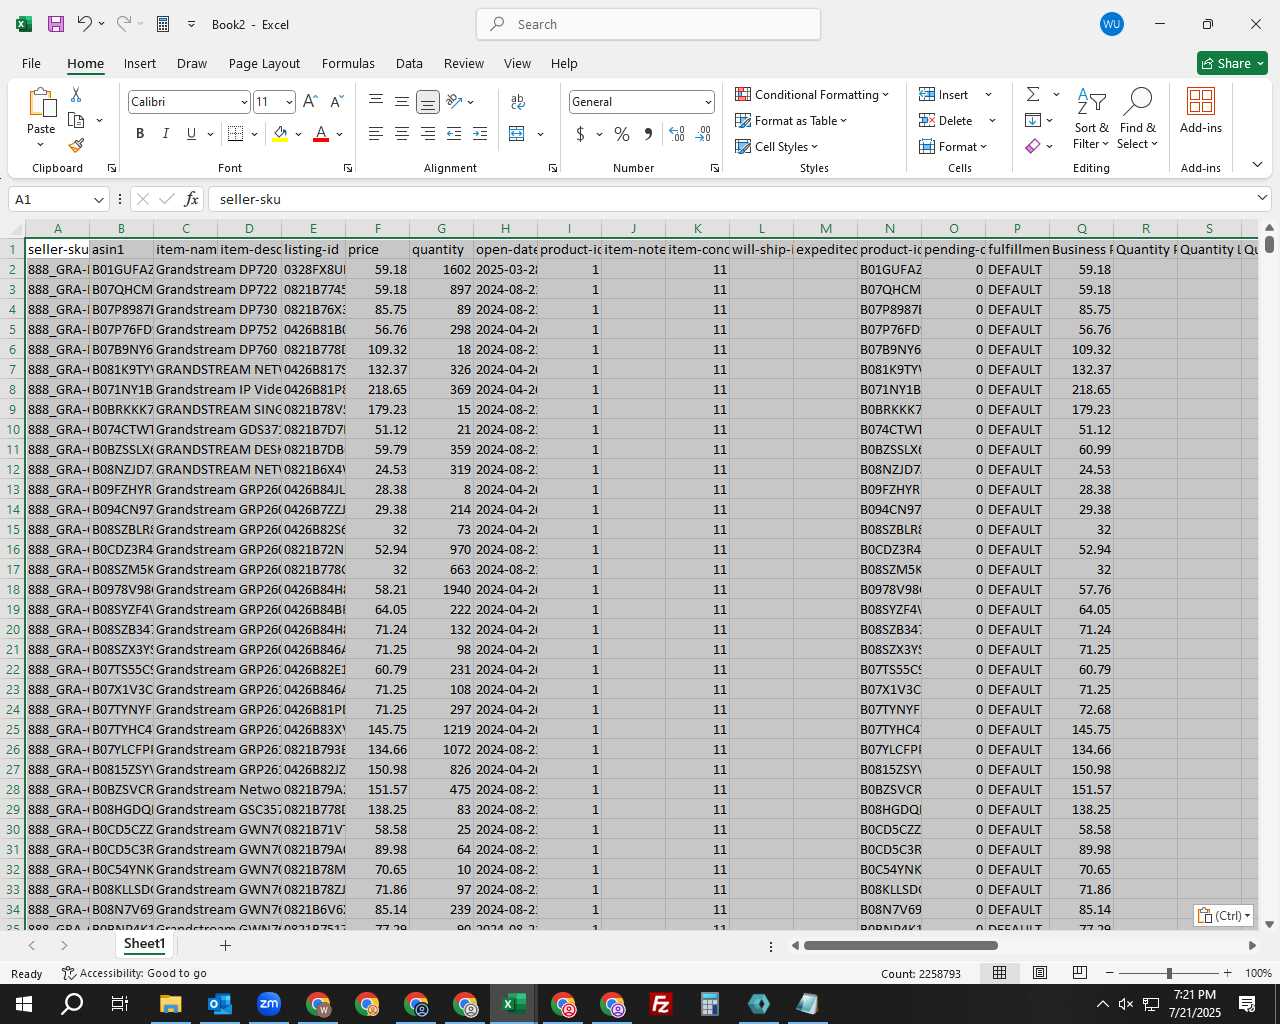Open the Number Format General dropdown
Screen dimensions: 1280x1024
pyautogui.click(x=708, y=102)
